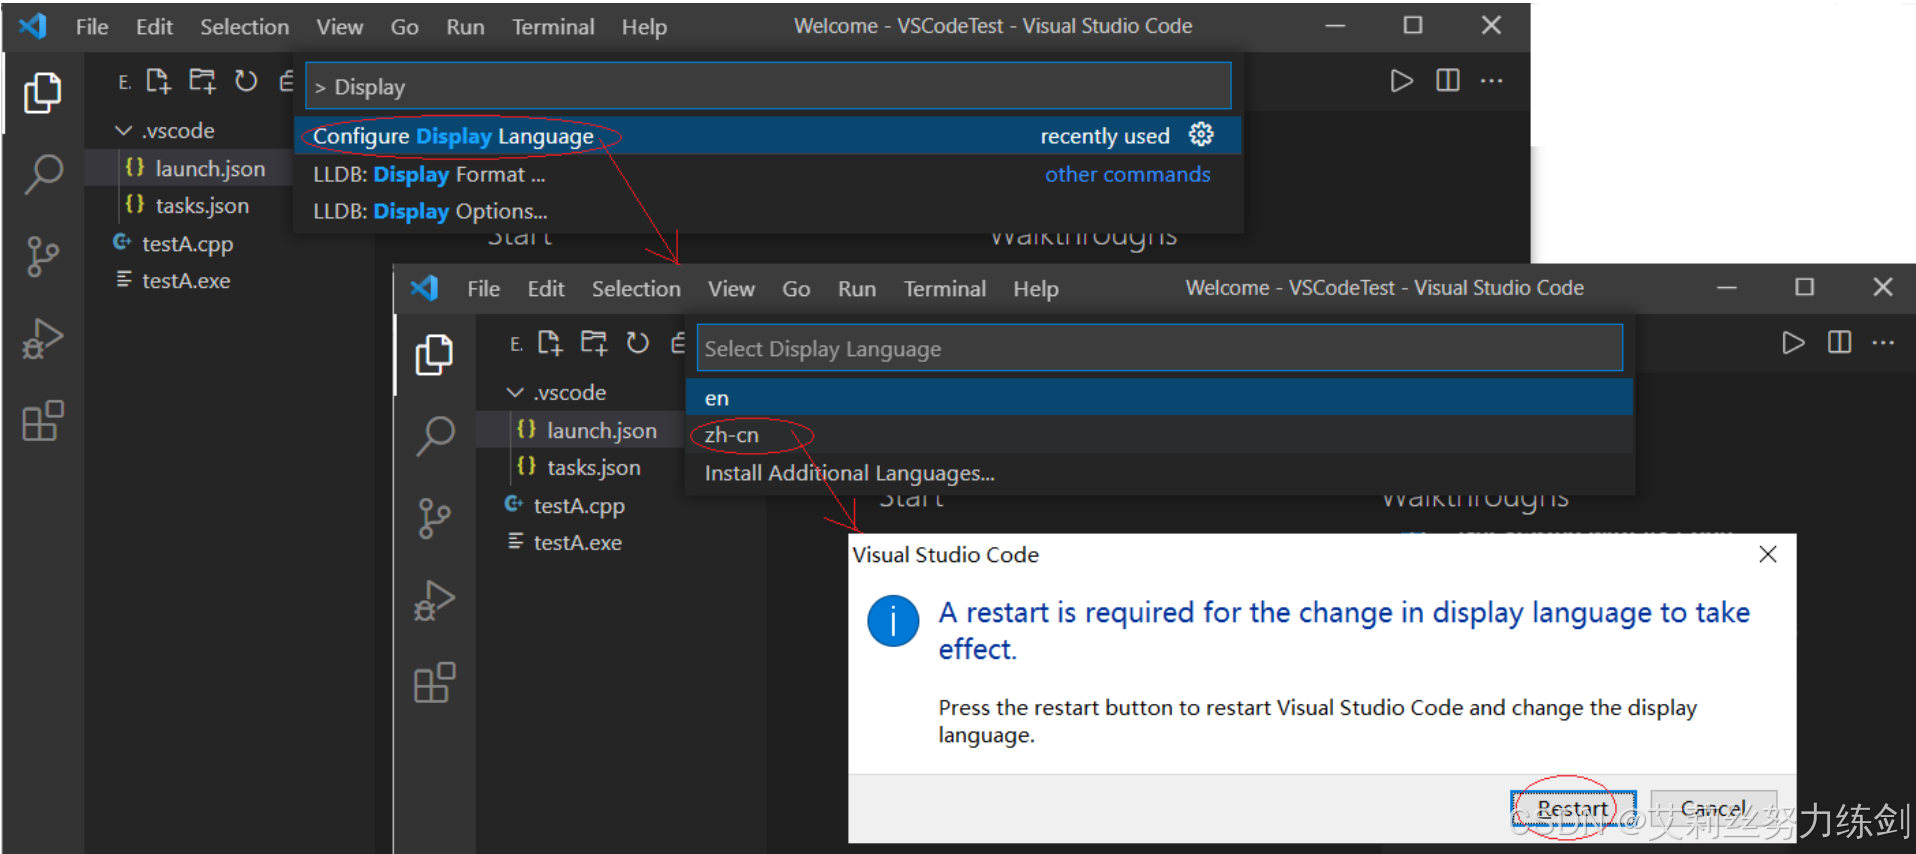Open launch.json in the background window
The width and height of the screenshot is (1916, 854).
pos(210,169)
